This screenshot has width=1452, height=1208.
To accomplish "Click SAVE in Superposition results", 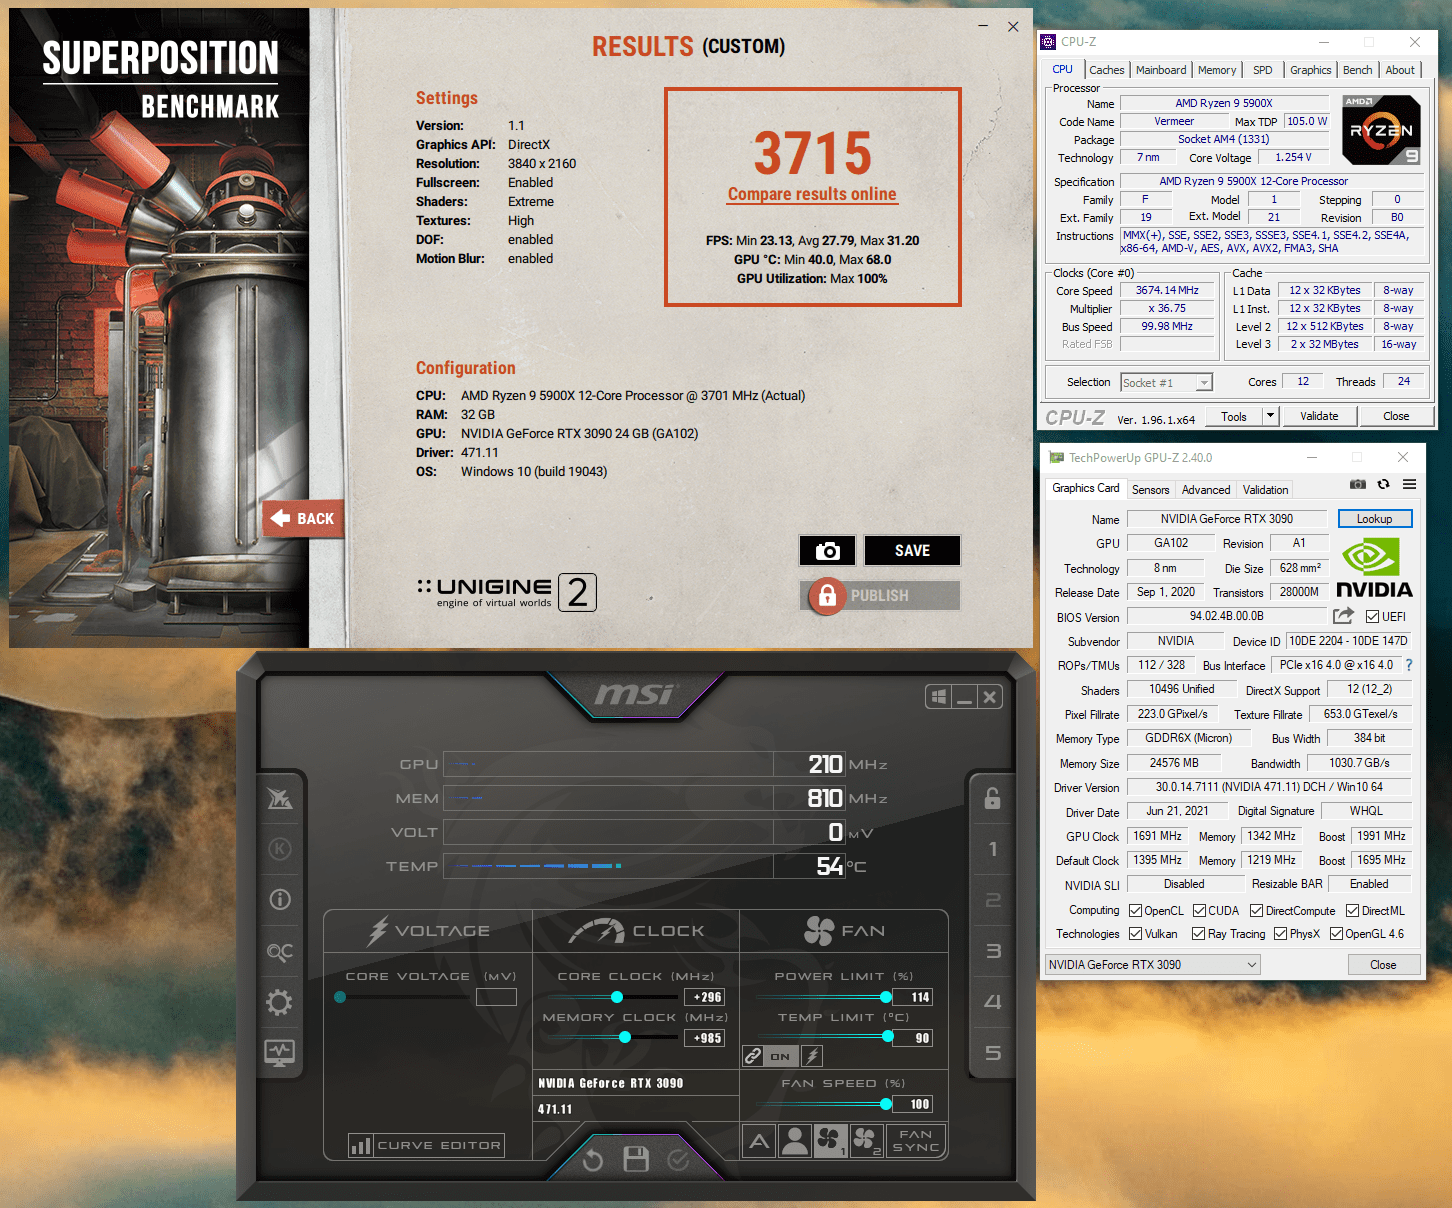I will [912, 551].
